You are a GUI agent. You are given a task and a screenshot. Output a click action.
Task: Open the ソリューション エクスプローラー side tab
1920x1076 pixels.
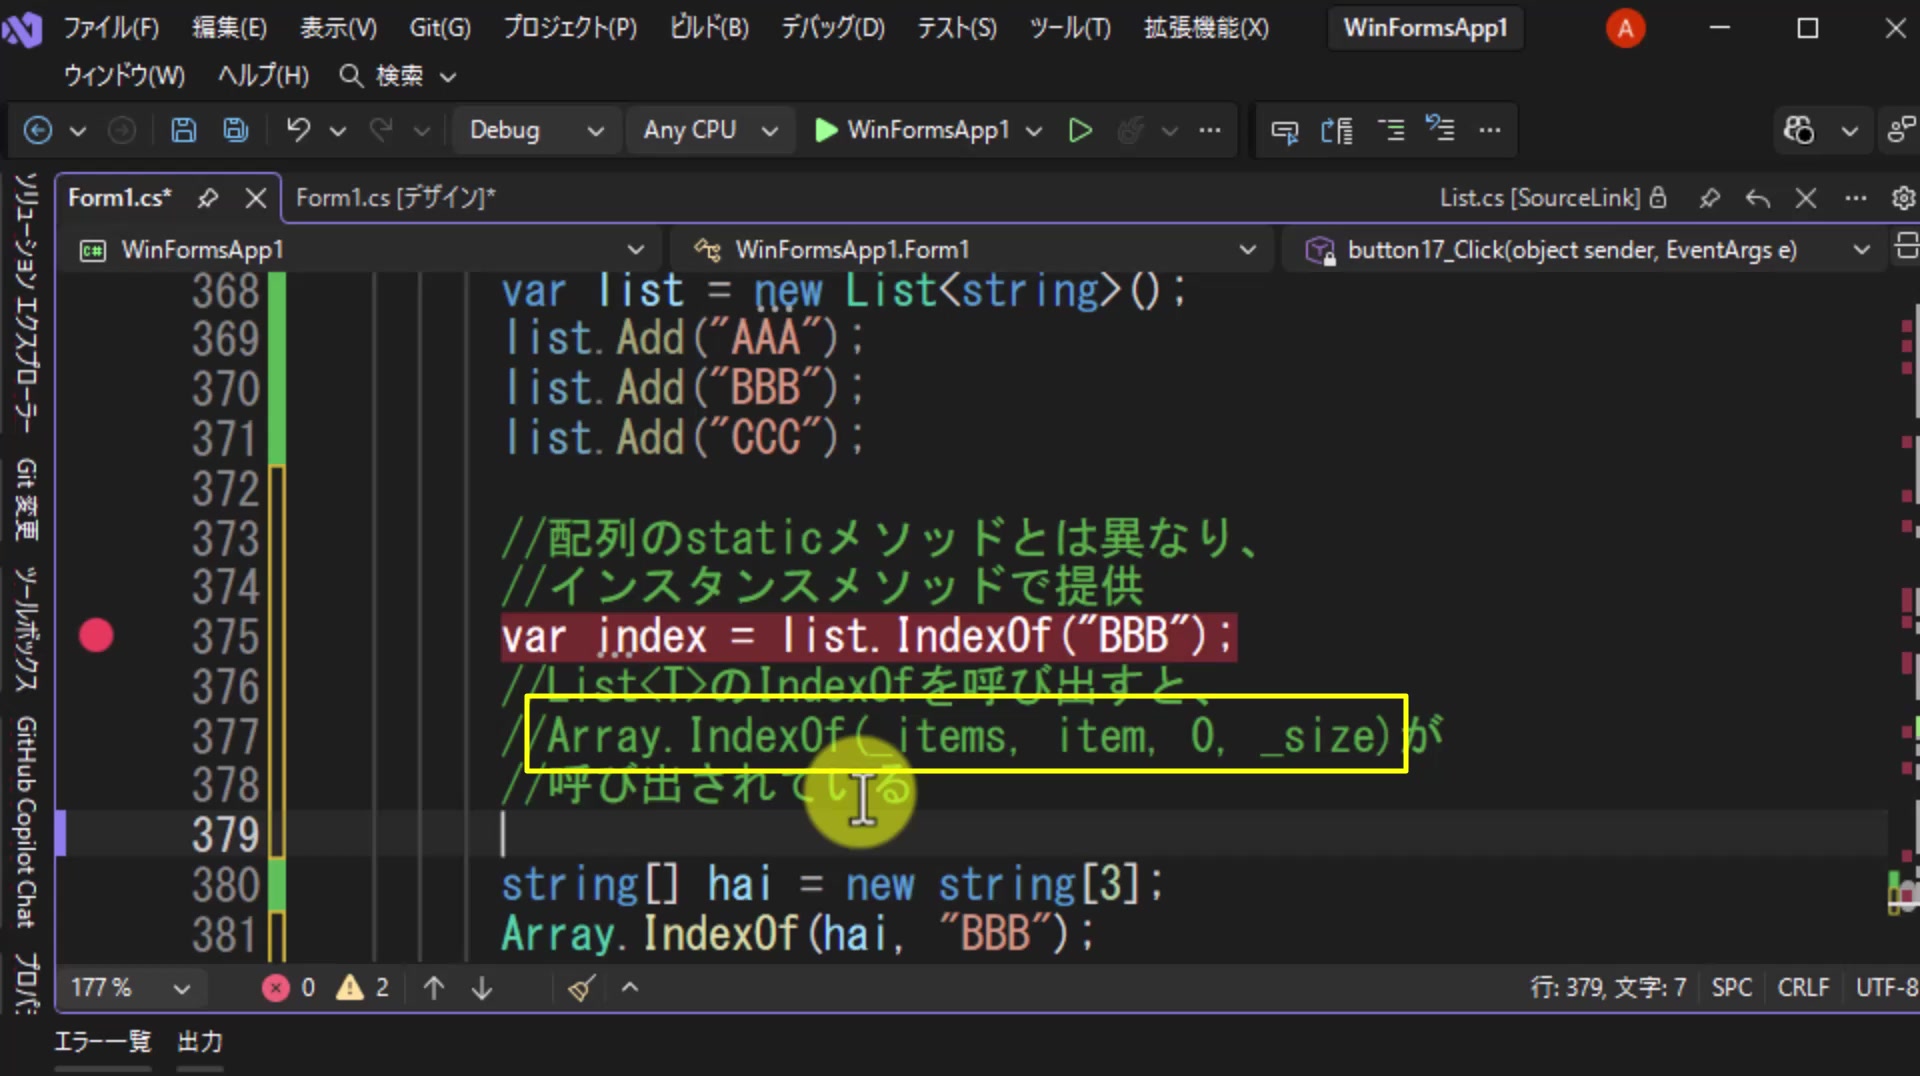tap(26, 303)
